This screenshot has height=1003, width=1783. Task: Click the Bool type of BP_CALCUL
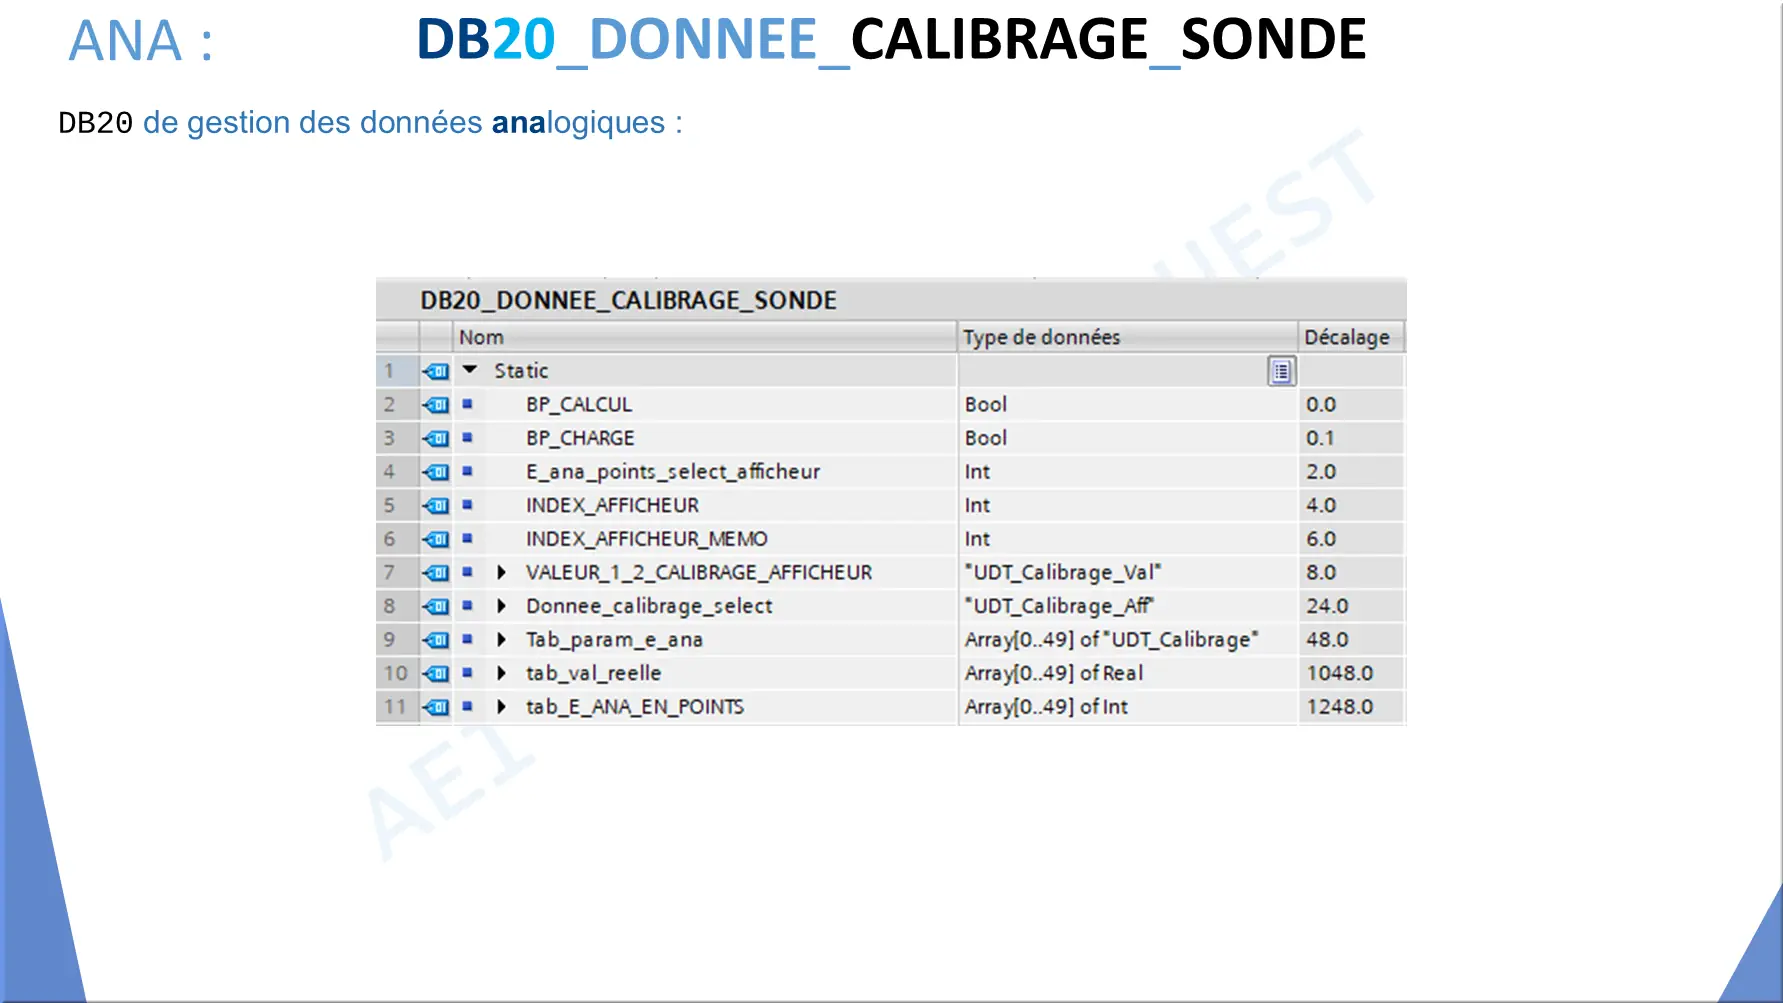pos(986,404)
